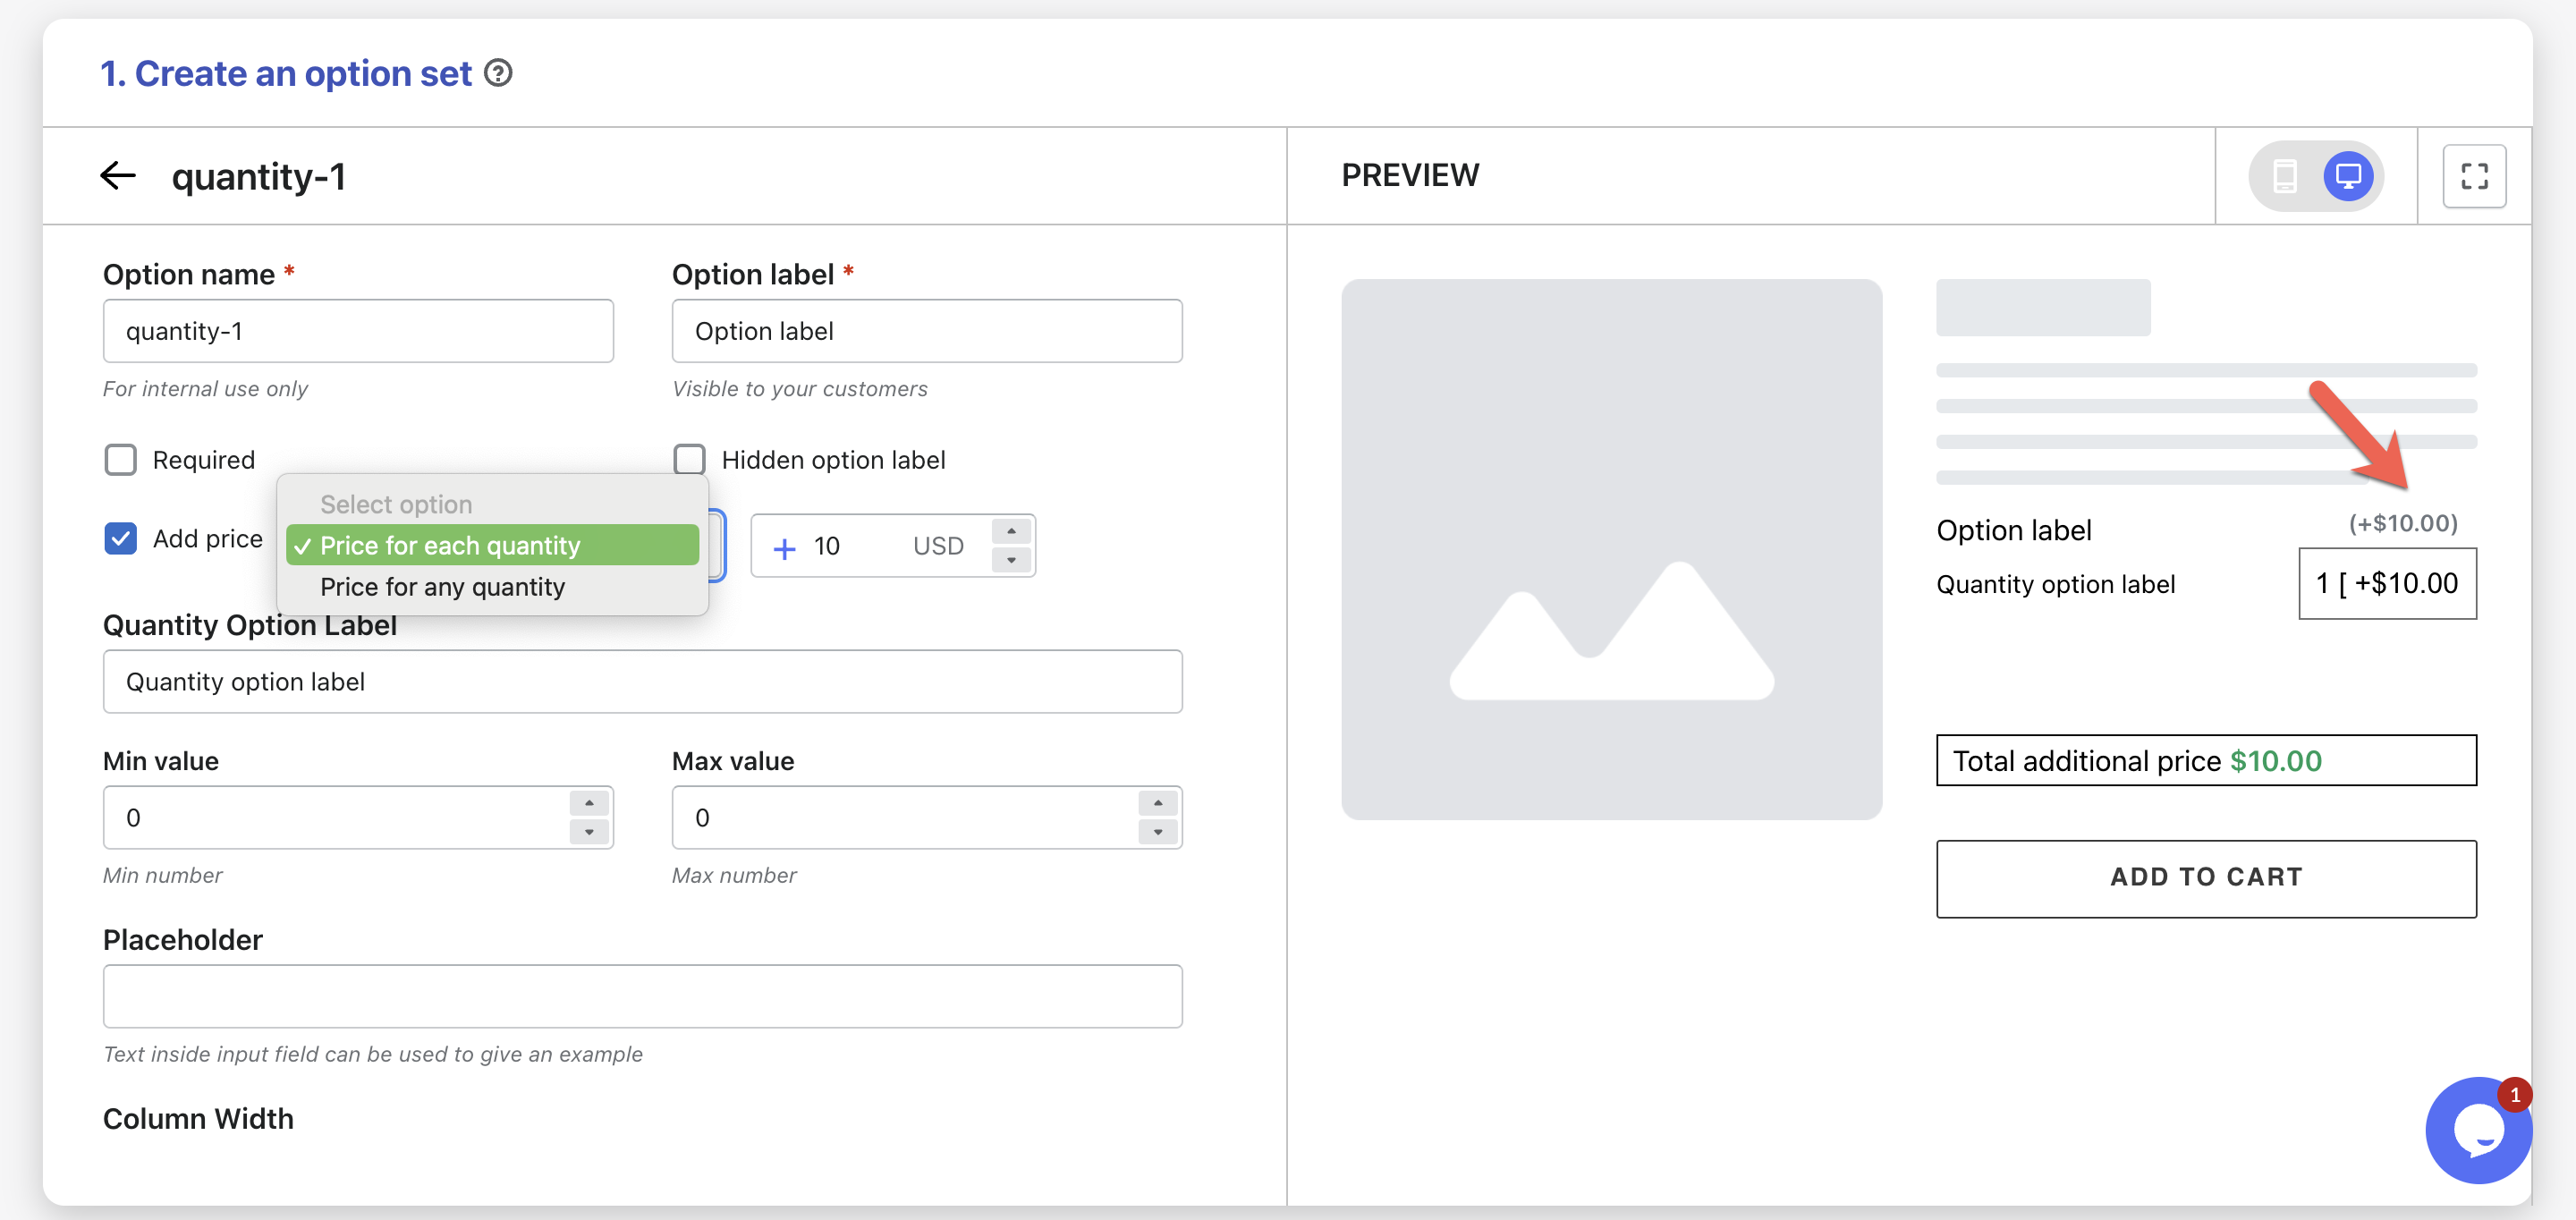Uncheck the Add price checkbox
Image resolution: width=2576 pixels, height=1220 pixels.
121,539
